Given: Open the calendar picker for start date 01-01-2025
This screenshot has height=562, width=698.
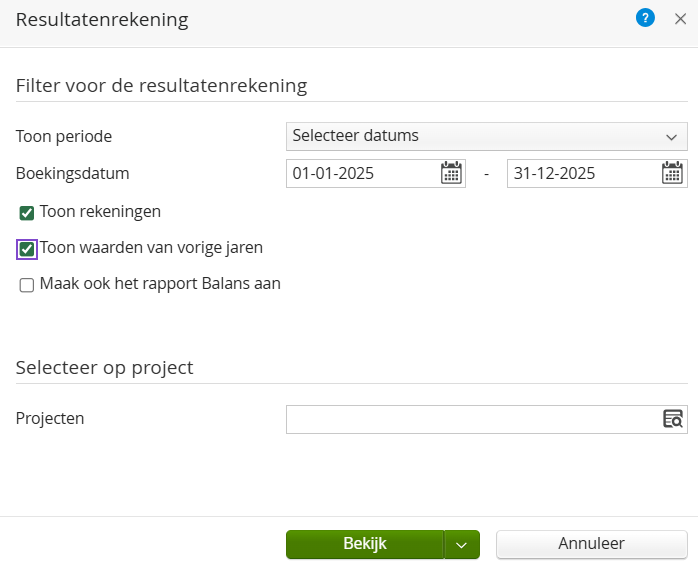Looking at the screenshot, I should point(452,173).
